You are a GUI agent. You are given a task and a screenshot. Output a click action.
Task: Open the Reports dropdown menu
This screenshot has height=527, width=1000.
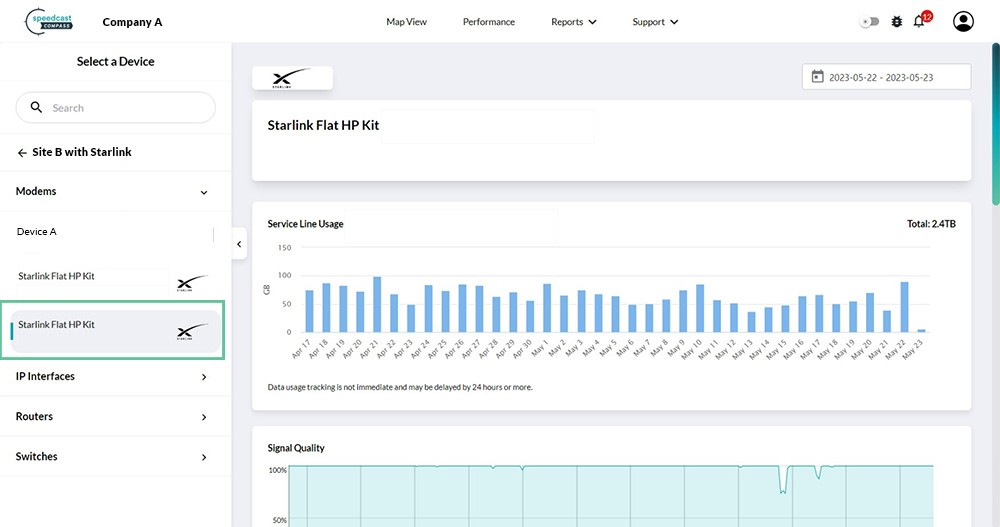tap(573, 22)
